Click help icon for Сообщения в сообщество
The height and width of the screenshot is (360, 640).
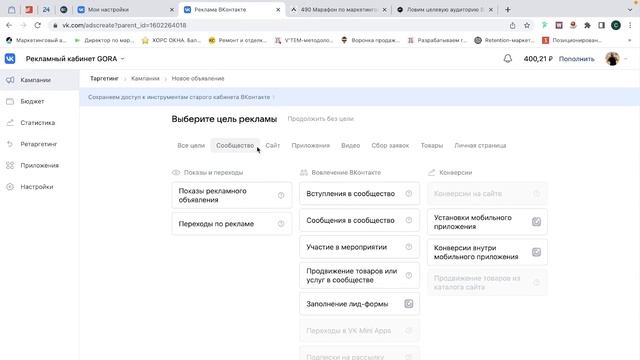click(x=409, y=220)
